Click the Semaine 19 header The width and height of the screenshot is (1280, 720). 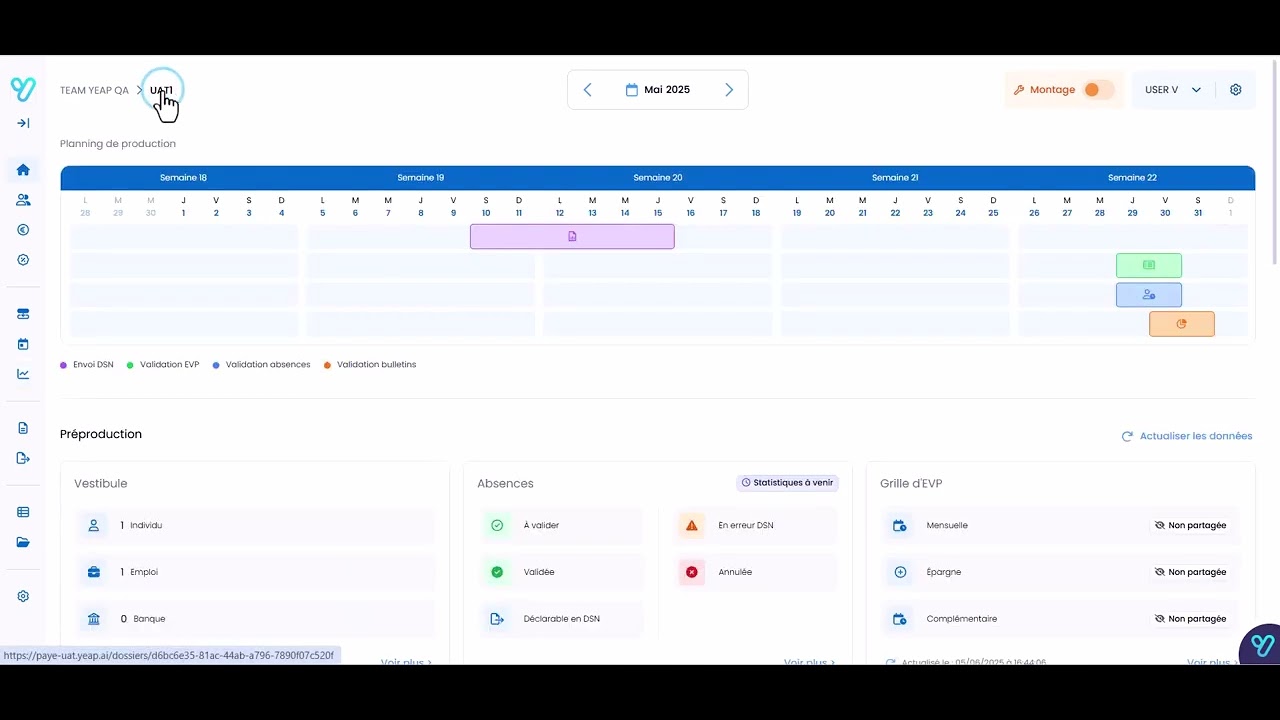pyautogui.click(x=420, y=178)
